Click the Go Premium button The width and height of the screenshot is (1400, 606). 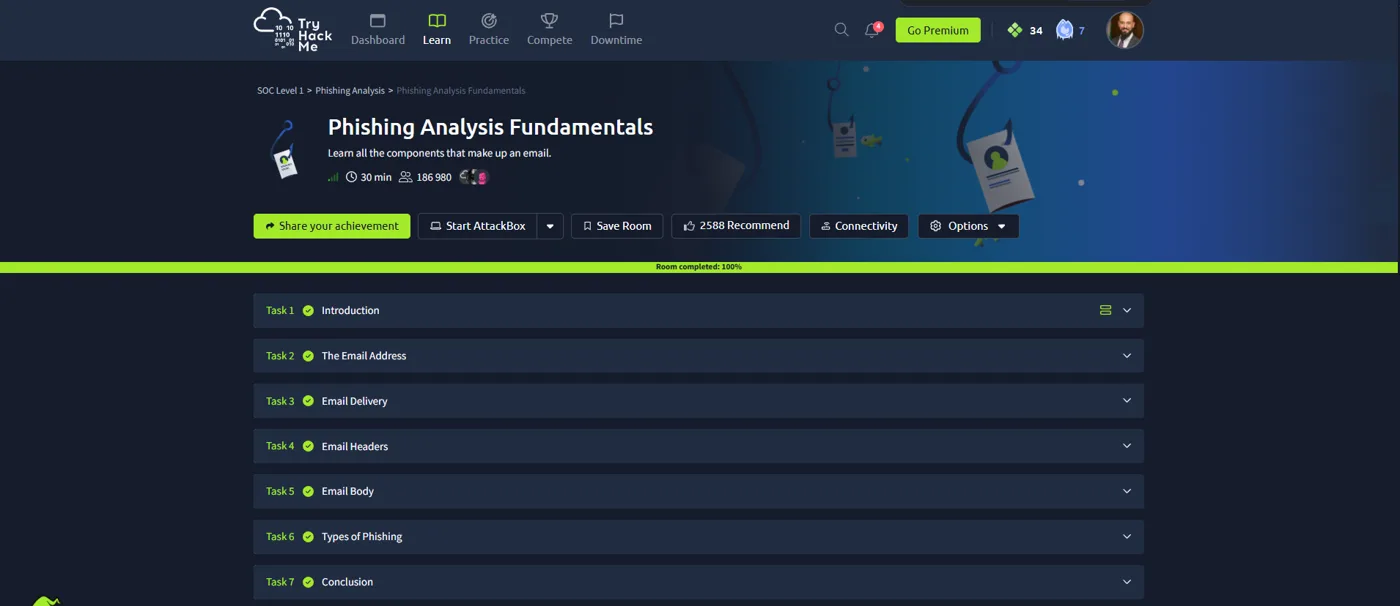(938, 30)
